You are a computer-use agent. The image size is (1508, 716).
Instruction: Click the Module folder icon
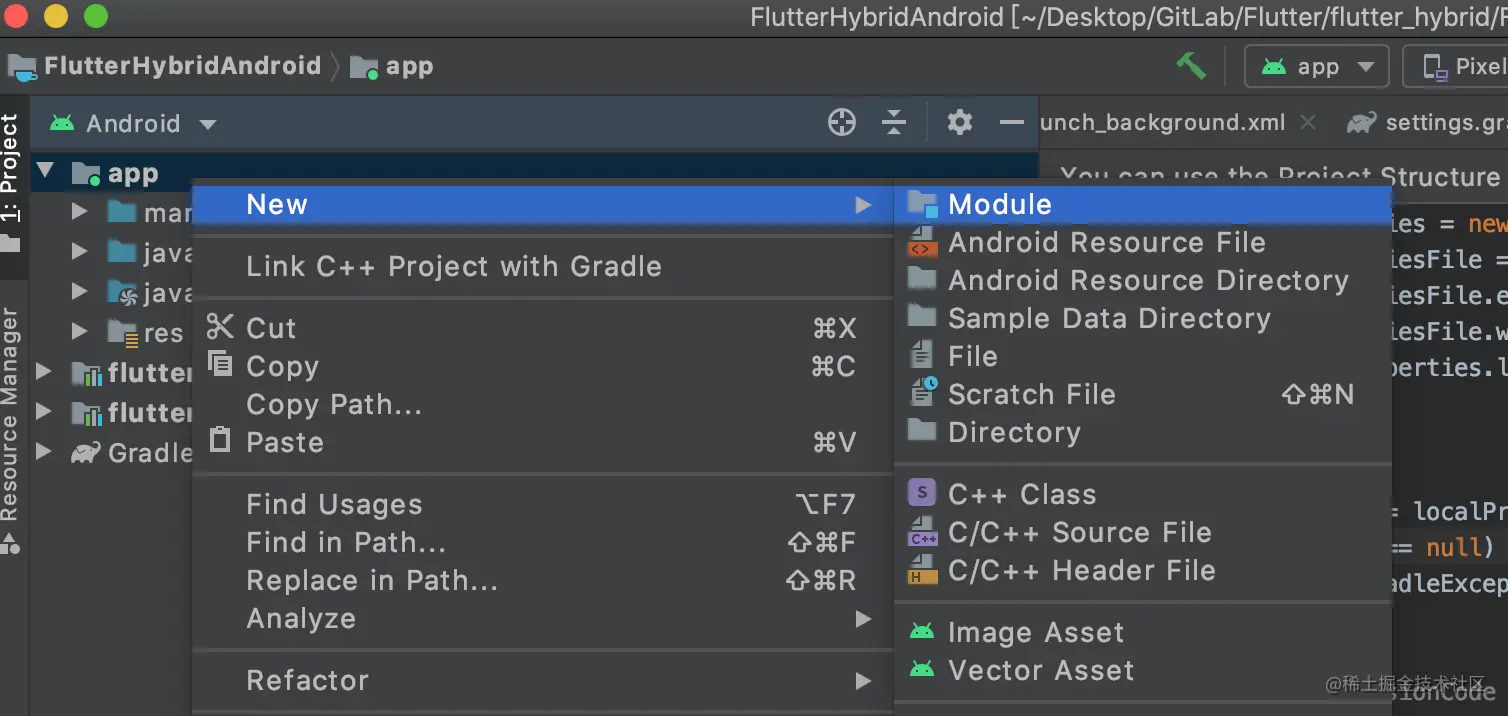coord(922,204)
